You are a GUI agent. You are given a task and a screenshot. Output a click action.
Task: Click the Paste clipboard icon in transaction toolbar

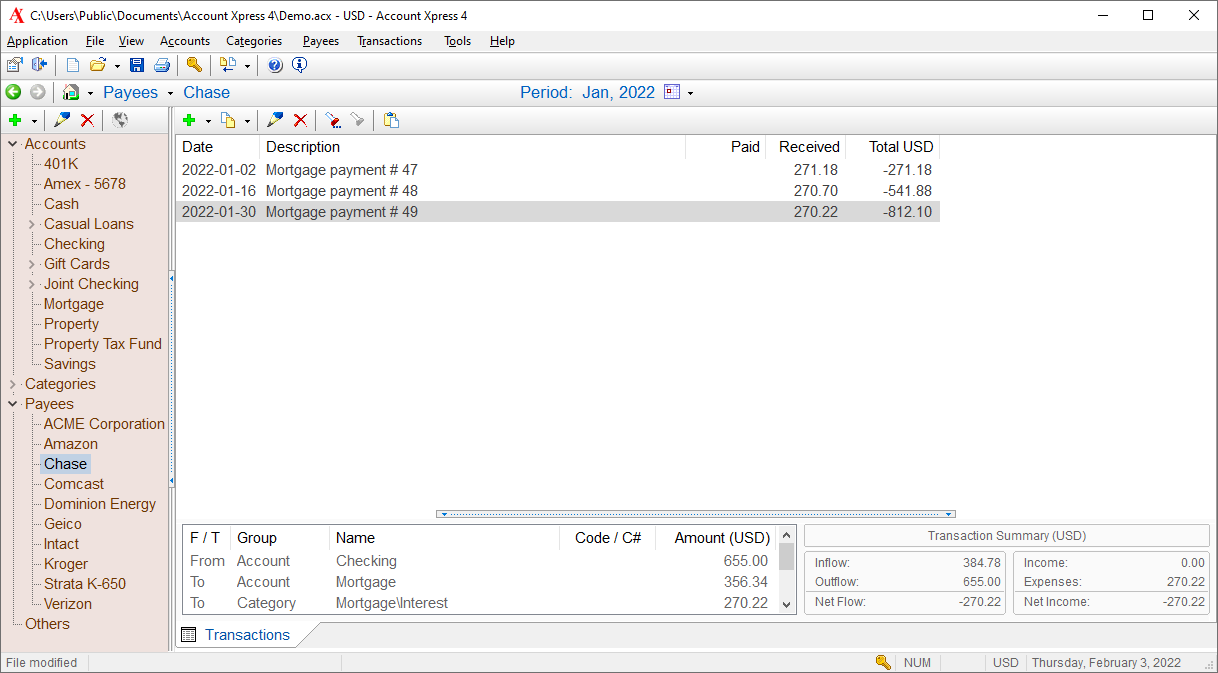(x=391, y=120)
